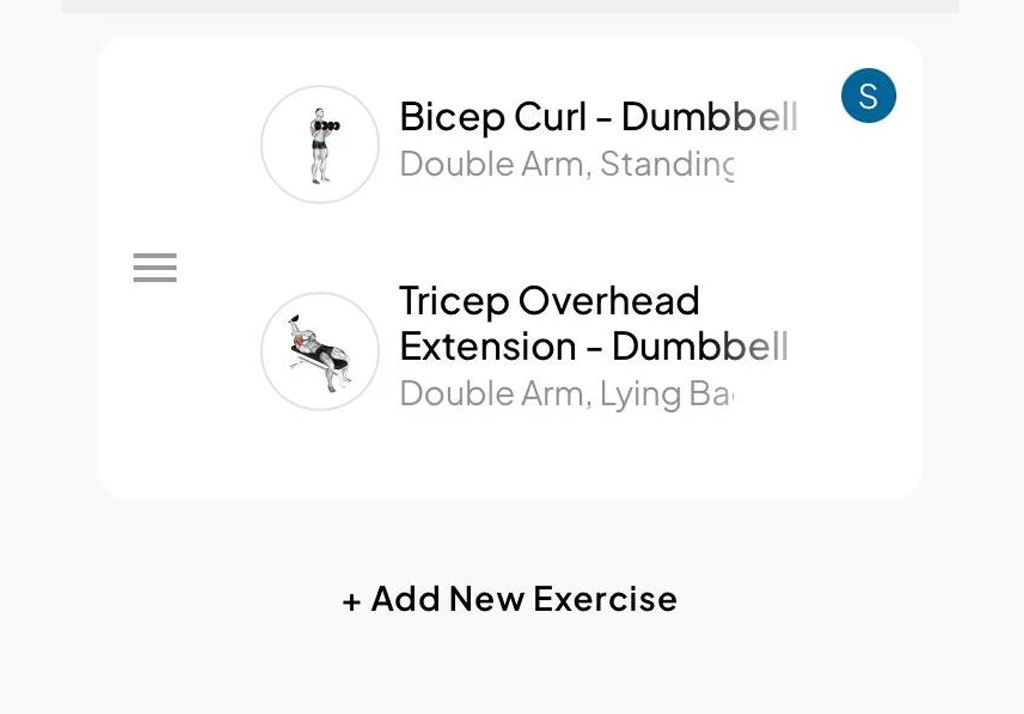Click the standing figure in Bicep Curl image
The image size is (1024, 714).
(321, 145)
